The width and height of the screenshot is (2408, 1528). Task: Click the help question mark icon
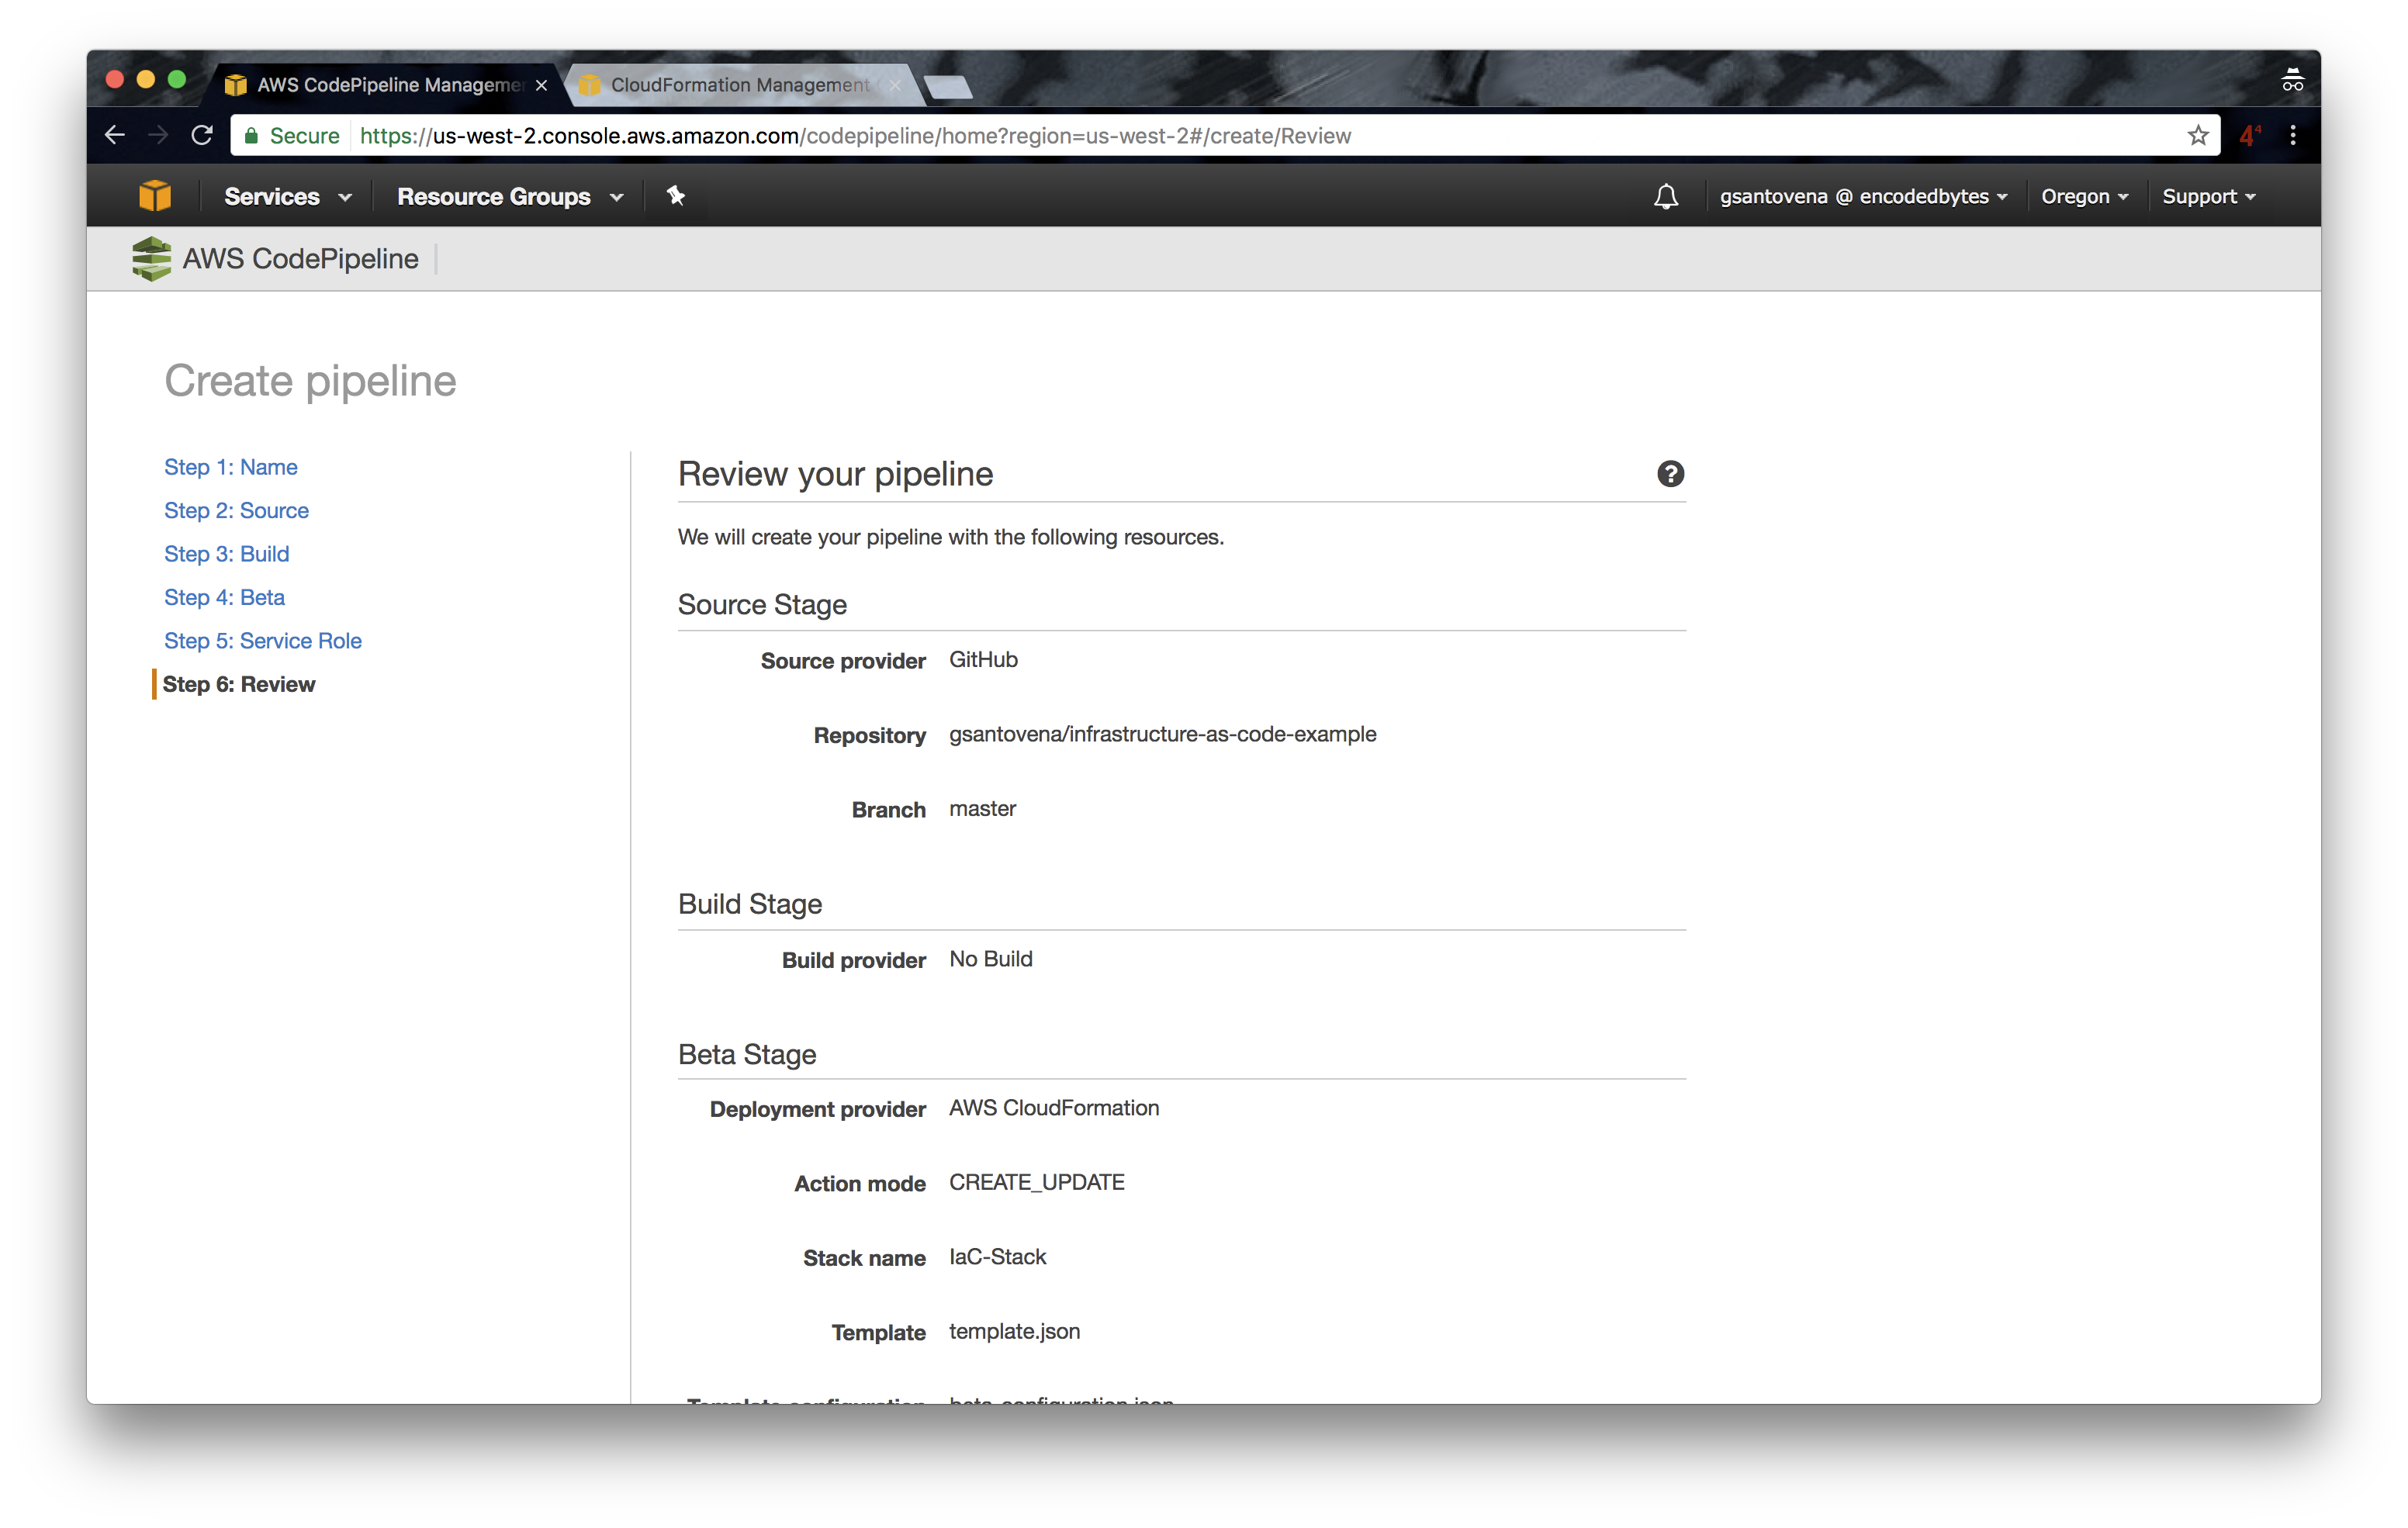click(1670, 474)
